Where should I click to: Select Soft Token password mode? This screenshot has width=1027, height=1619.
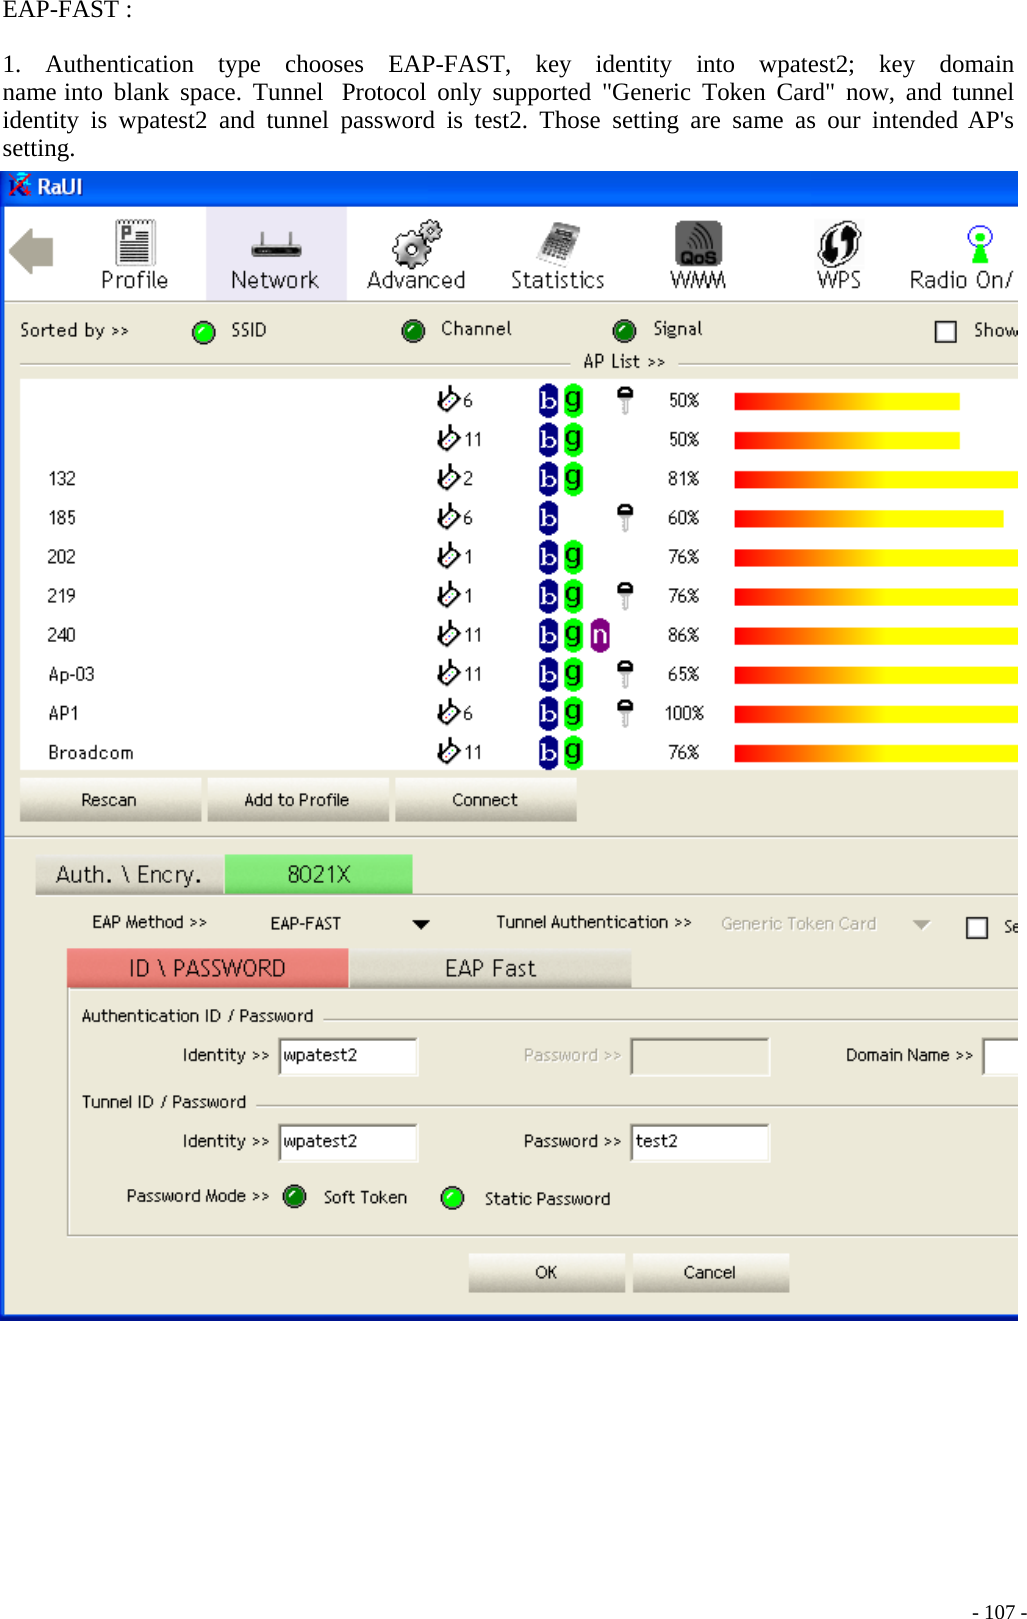[295, 1197]
